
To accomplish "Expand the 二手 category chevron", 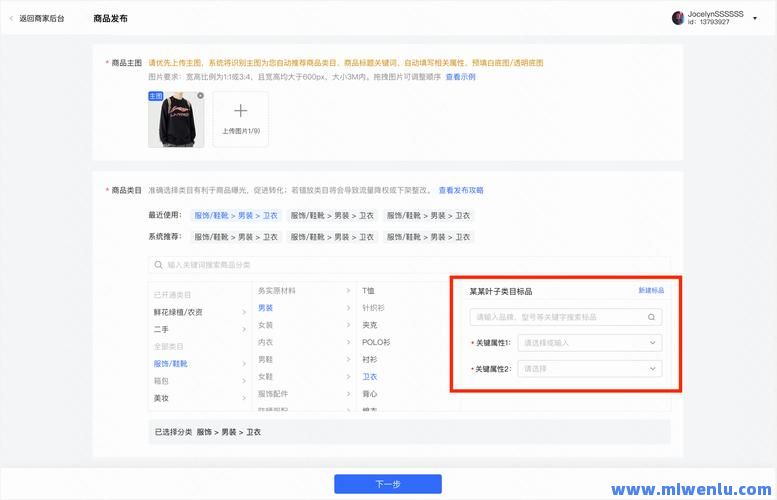I will [244, 330].
